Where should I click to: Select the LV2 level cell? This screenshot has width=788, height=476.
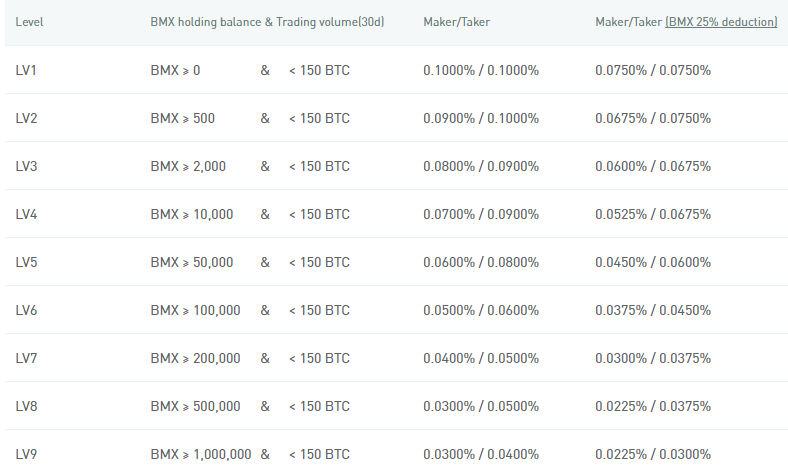pyautogui.click(x=26, y=118)
